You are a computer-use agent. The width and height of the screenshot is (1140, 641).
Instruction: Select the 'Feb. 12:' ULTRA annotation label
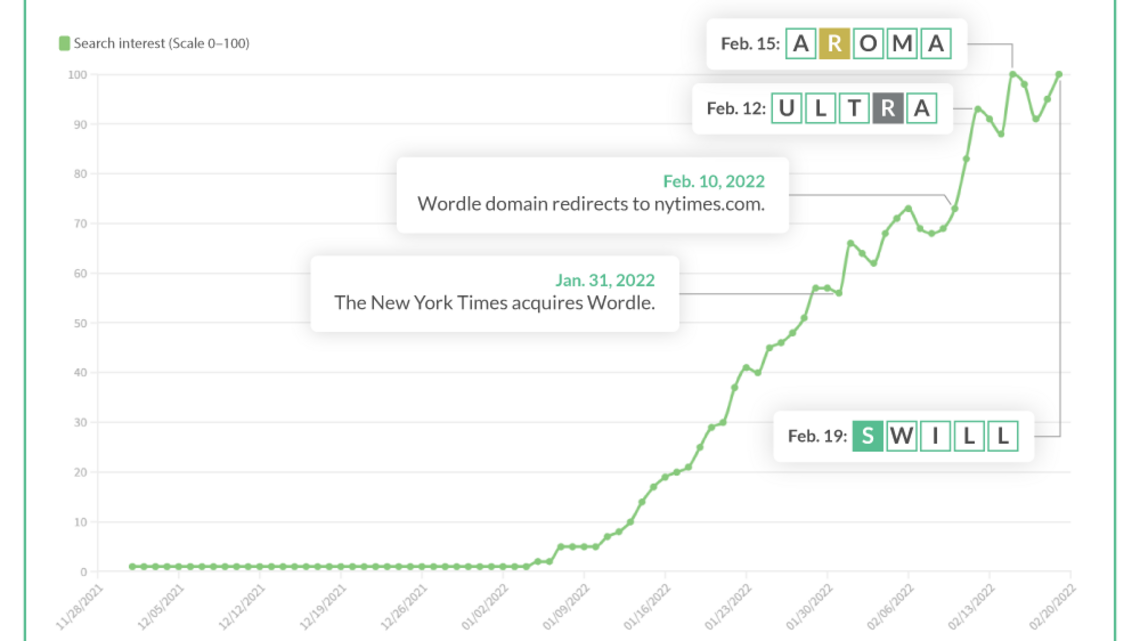[736, 109]
